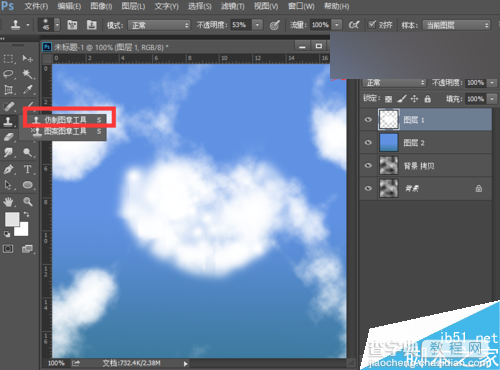Select the Lasso tool

click(8, 74)
